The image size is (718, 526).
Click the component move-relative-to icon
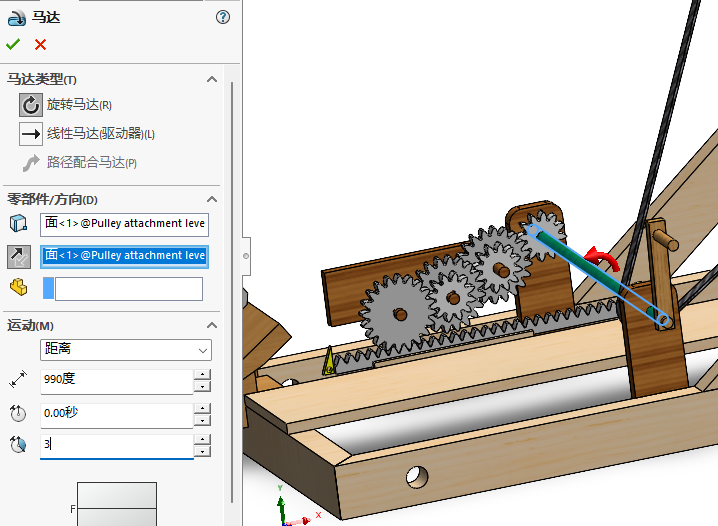point(18,288)
